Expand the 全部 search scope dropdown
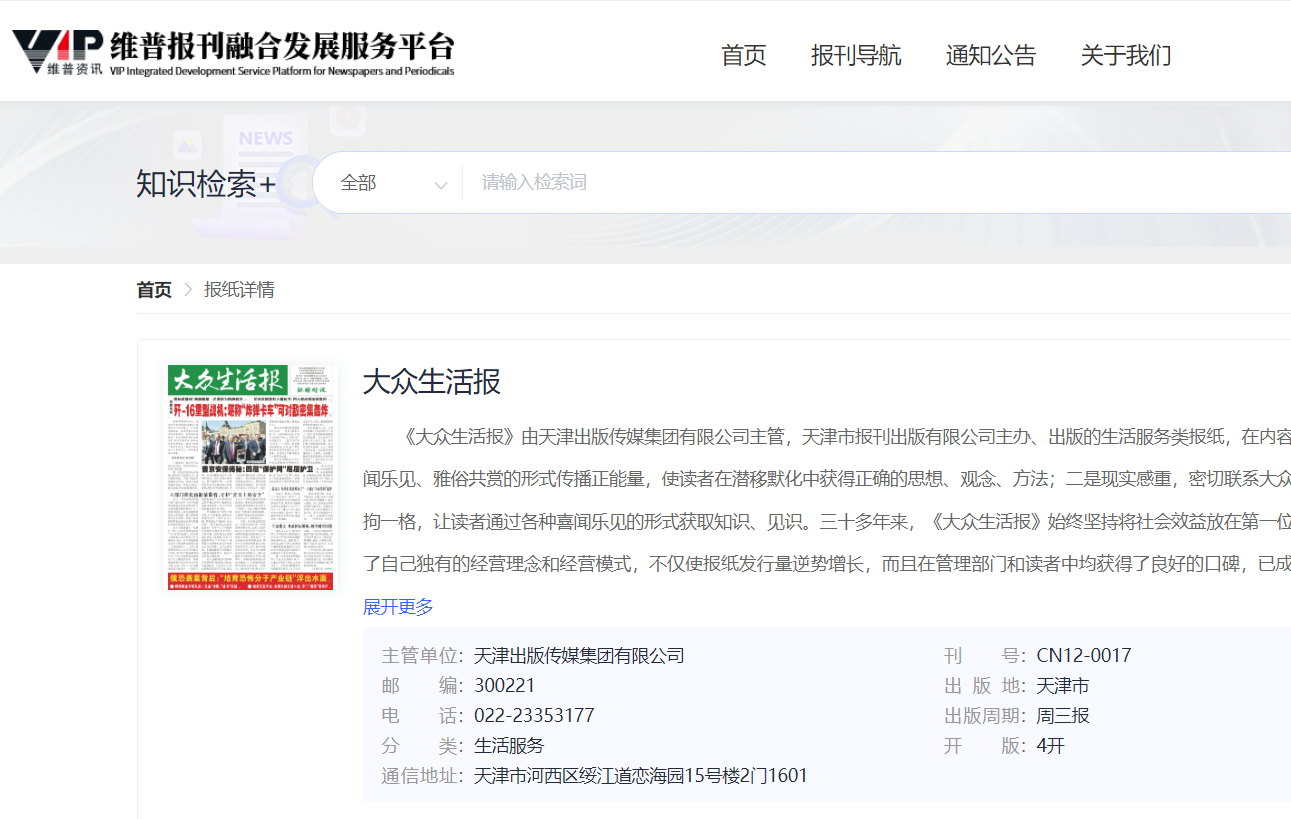The image size is (1291, 819). pyautogui.click(x=393, y=183)
